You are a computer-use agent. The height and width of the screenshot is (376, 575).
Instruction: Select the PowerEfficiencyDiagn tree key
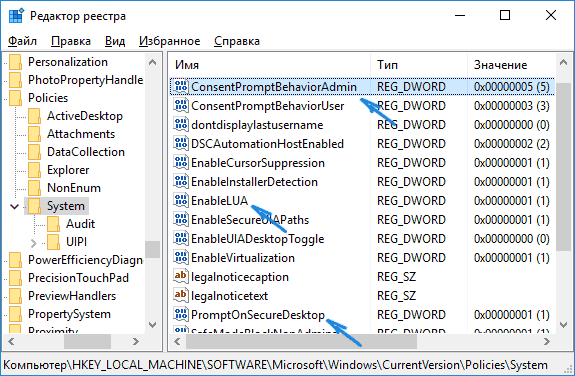tap(85, 260)
